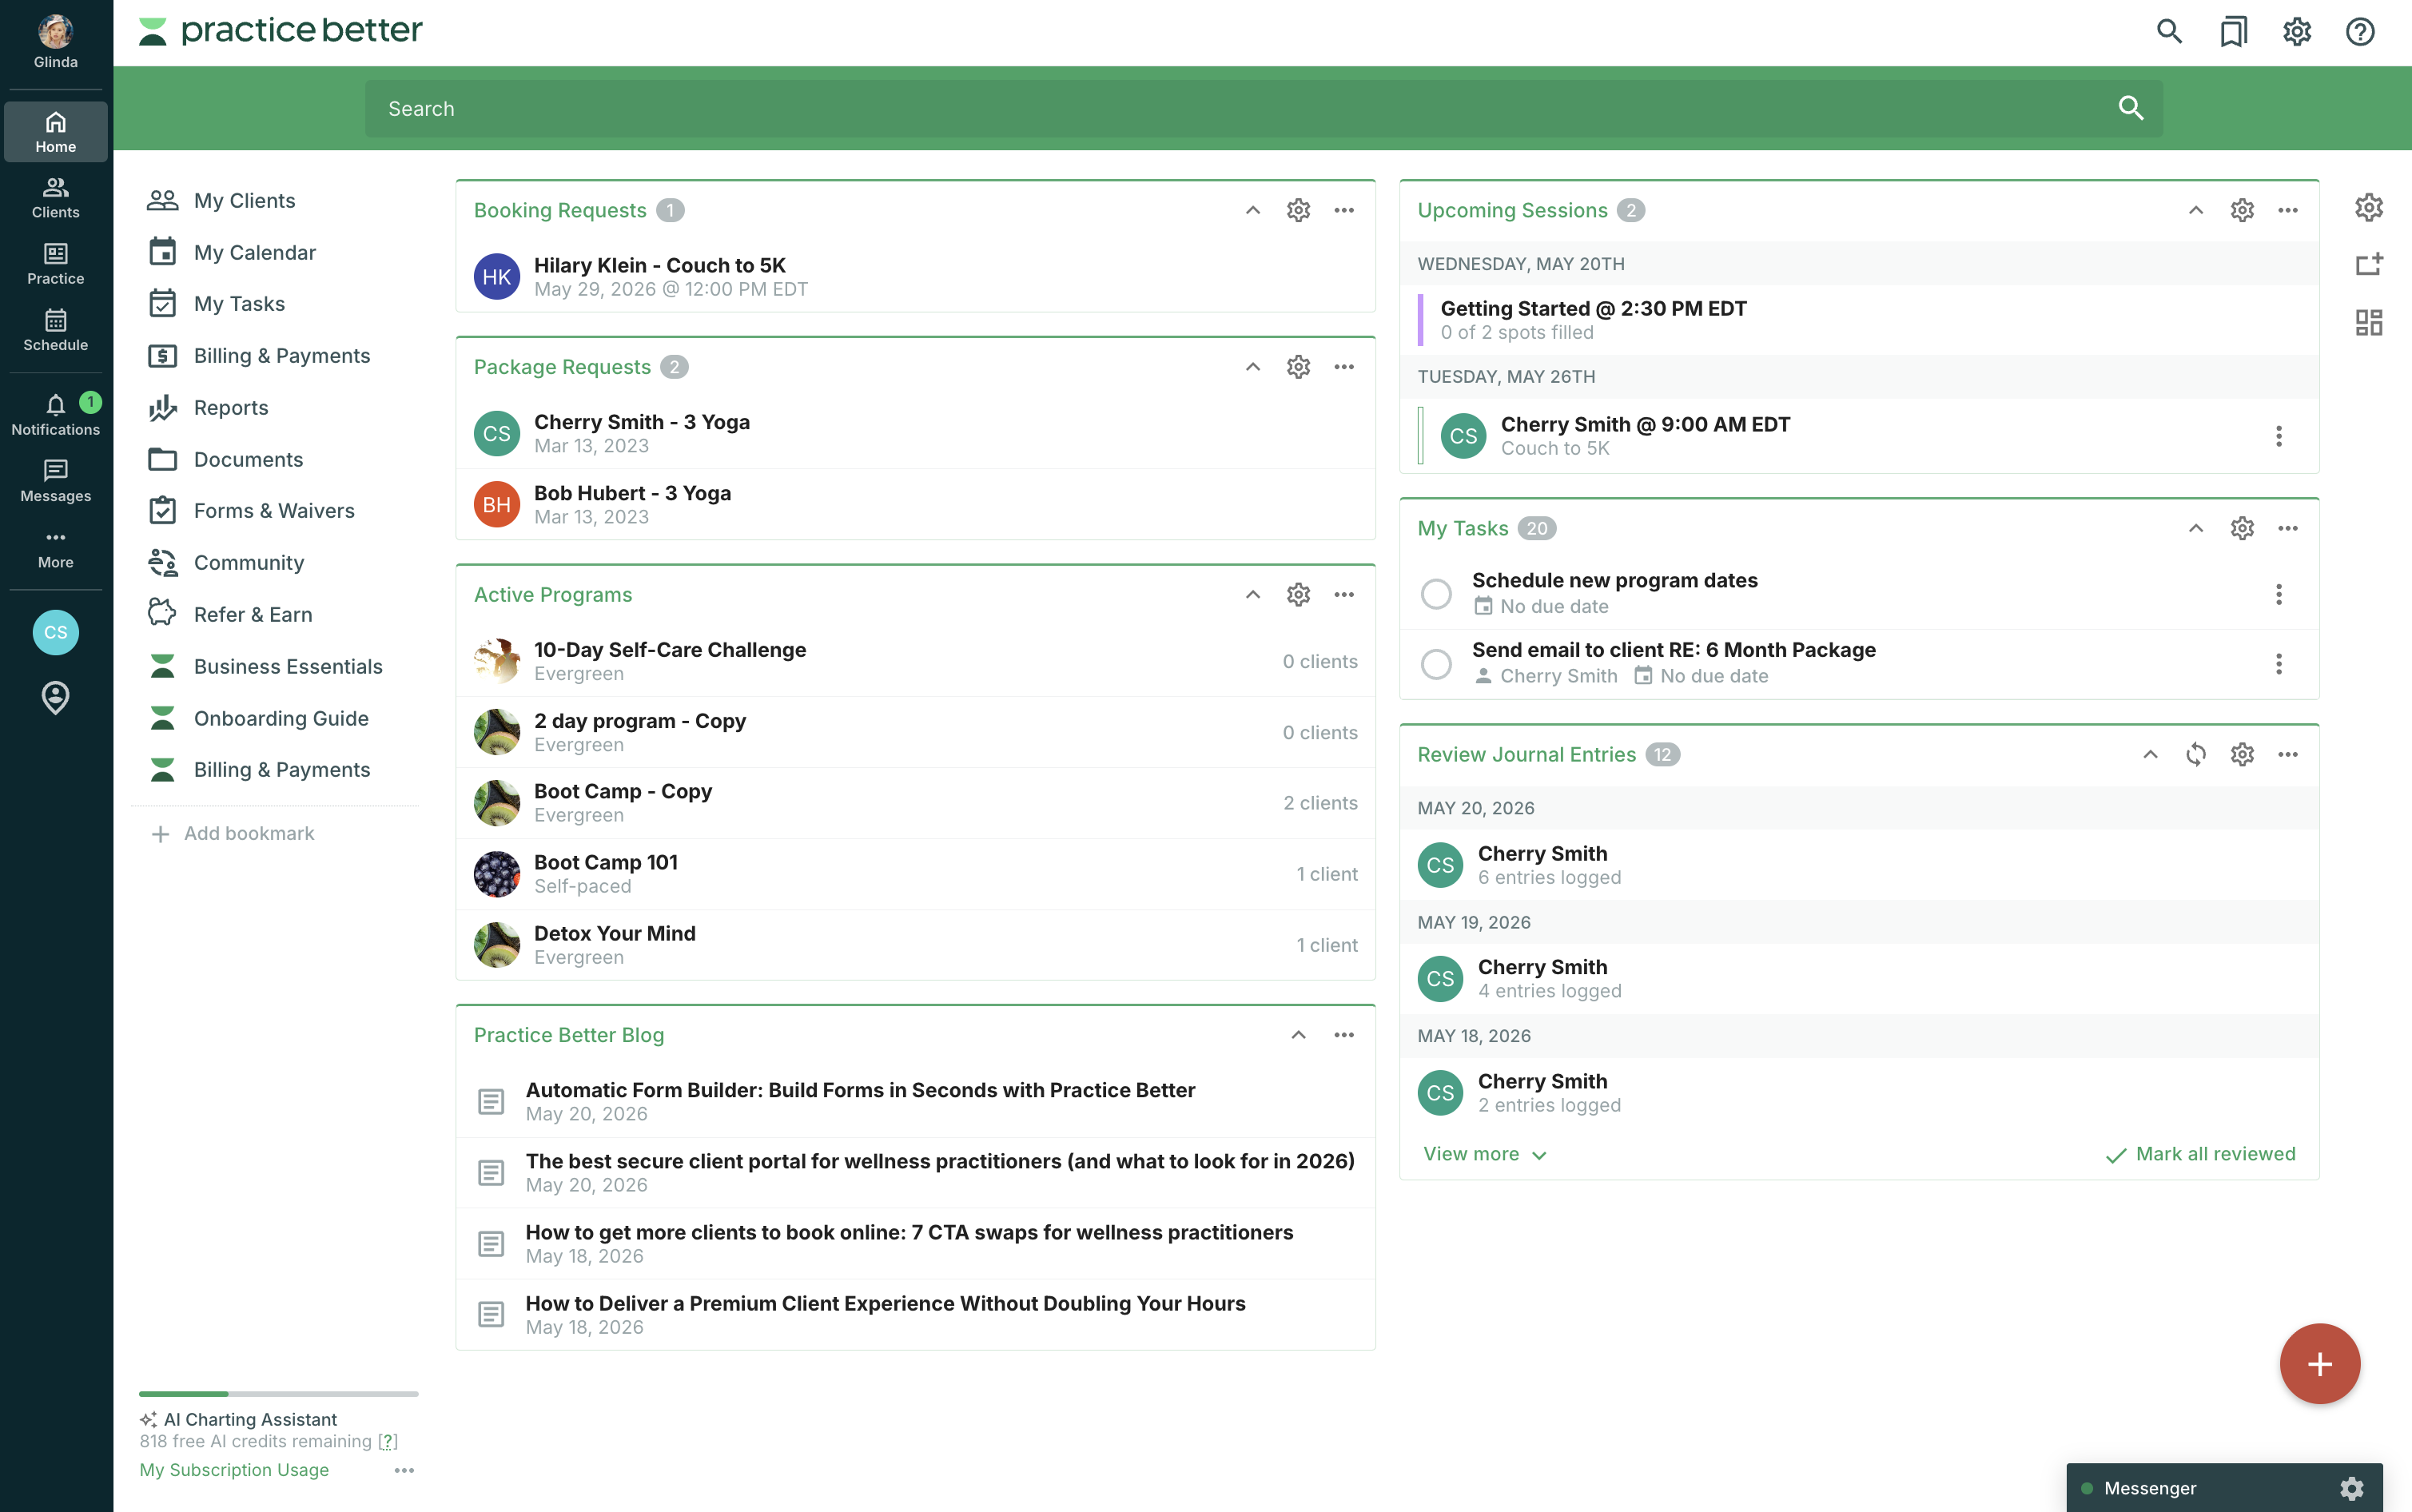Mark Schedule new program dates task complete
The image size is (2412, 1512).
click(x=1436, y=594)
